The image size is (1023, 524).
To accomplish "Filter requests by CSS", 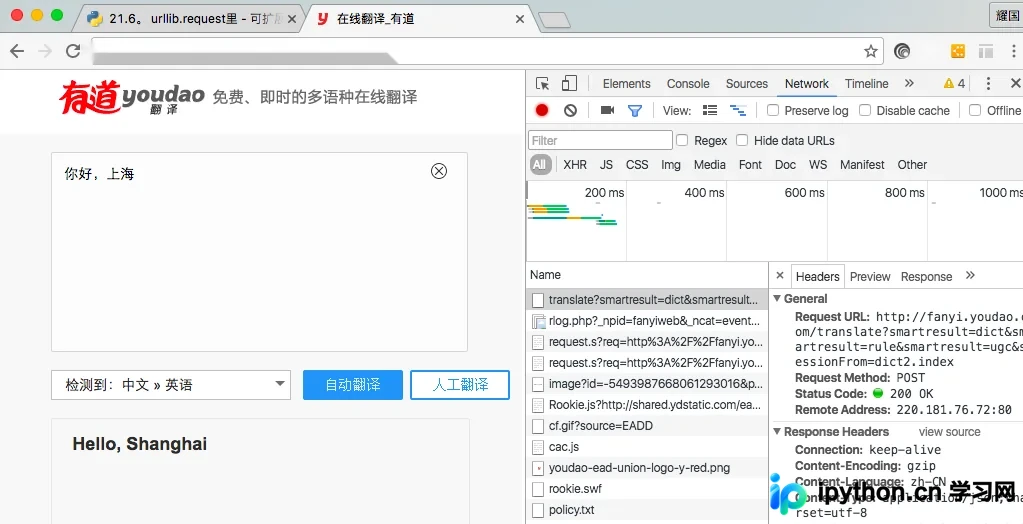I will point(637,164).
